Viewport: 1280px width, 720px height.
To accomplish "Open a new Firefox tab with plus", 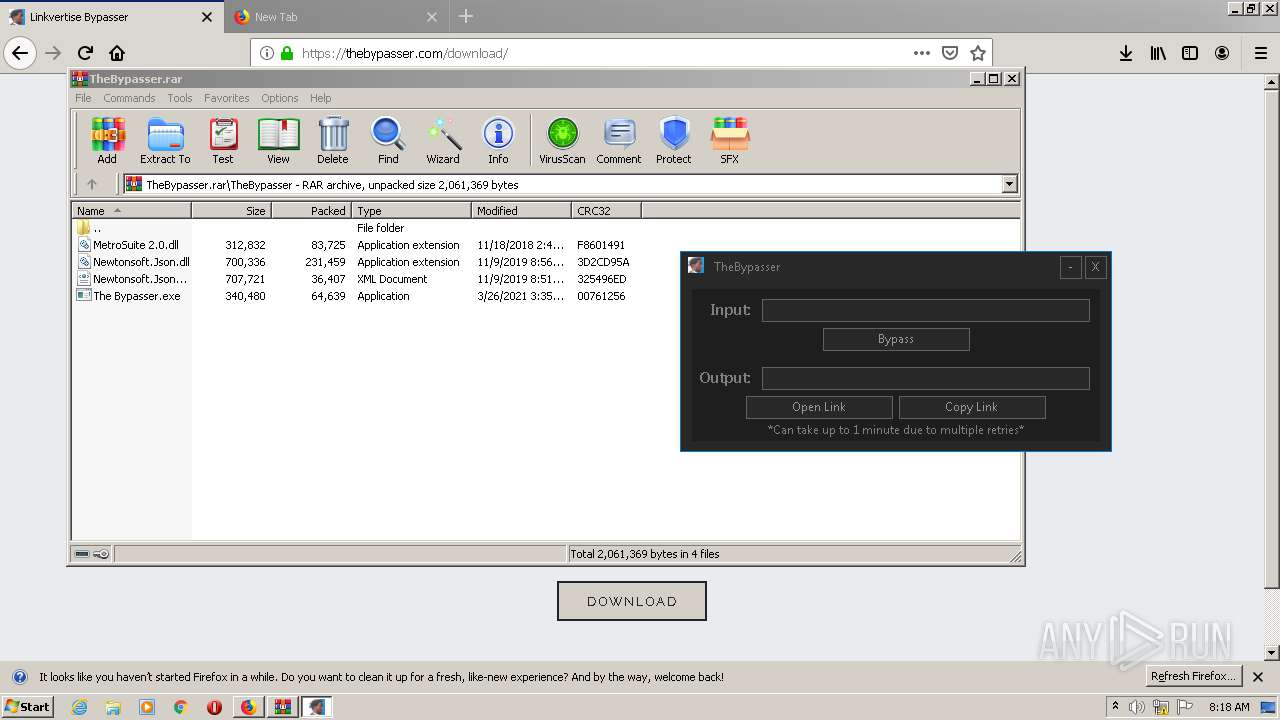I will tap(466, 16).
